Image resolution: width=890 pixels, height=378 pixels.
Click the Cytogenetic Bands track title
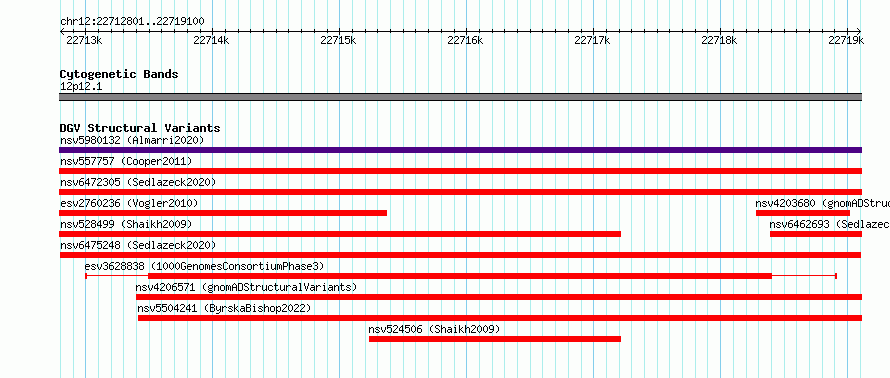coord(119,74)
